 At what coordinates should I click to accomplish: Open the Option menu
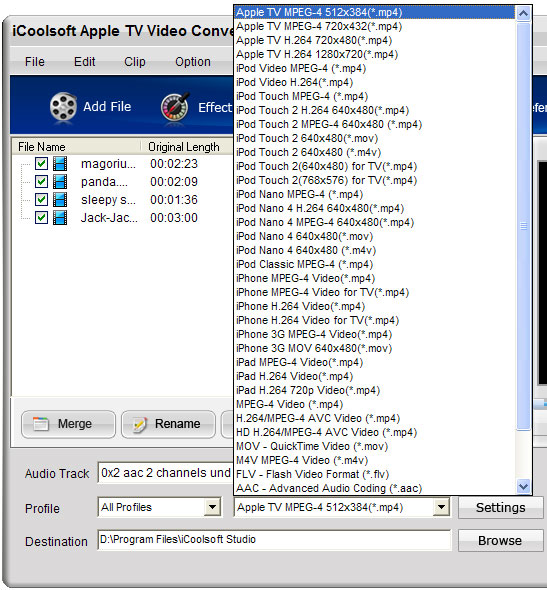(193, 61)
